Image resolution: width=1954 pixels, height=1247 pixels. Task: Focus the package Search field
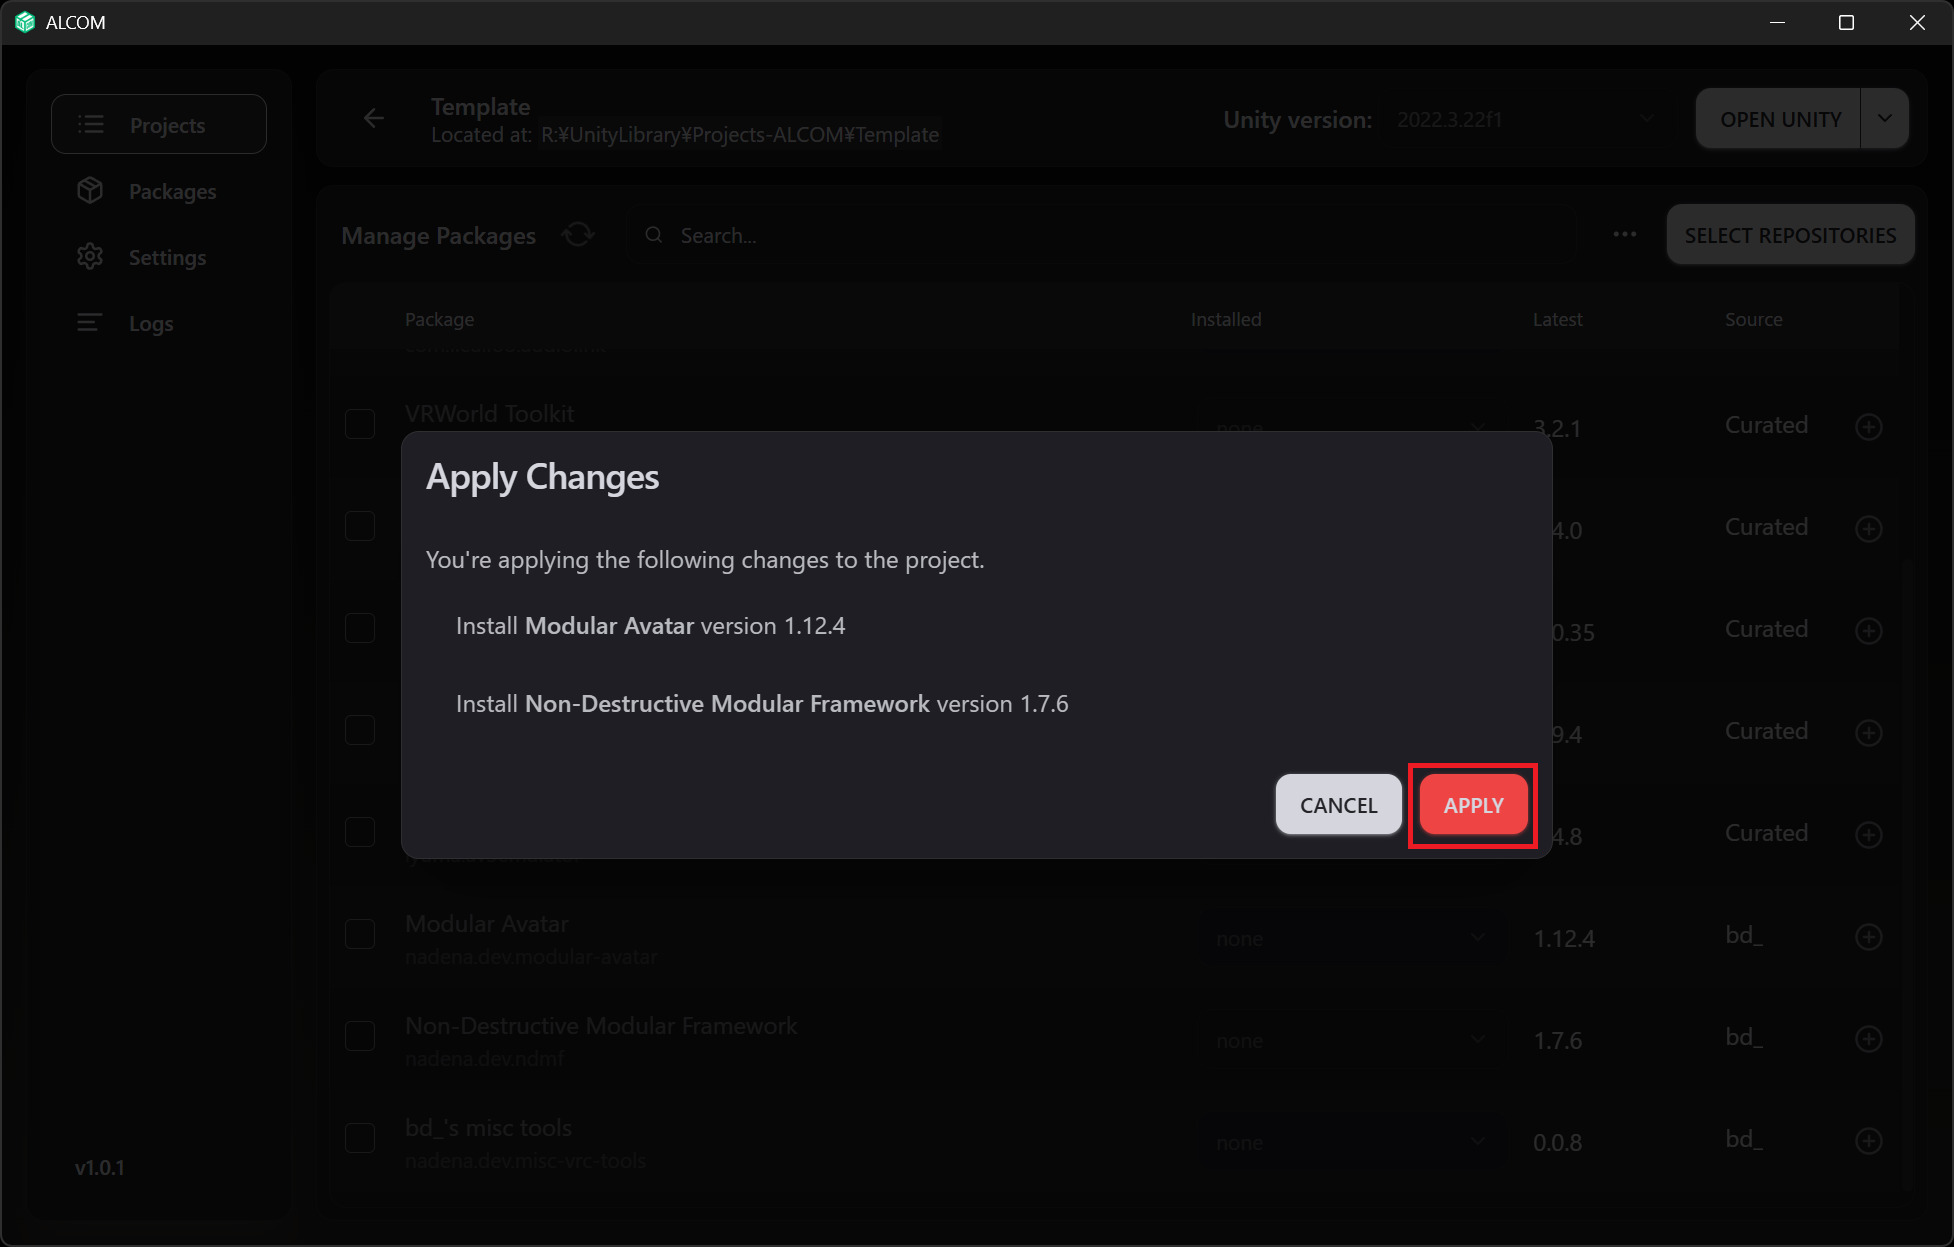point(1105,235)
